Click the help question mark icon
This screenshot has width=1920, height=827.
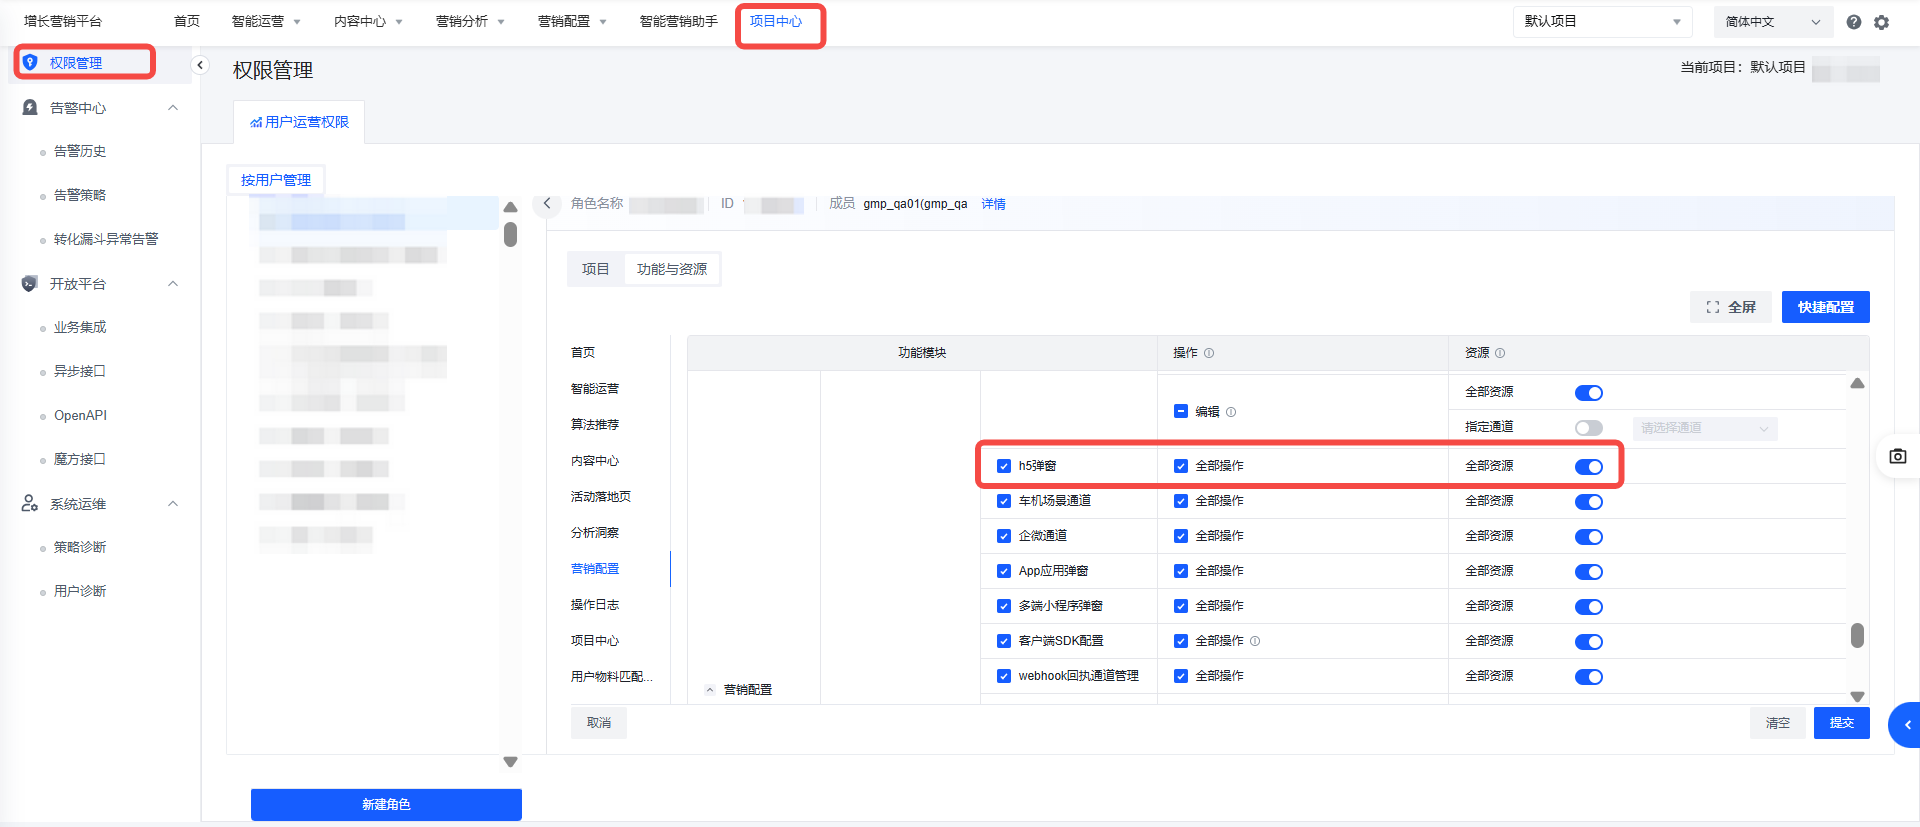pyautogui.click(x=1853, y=22)
